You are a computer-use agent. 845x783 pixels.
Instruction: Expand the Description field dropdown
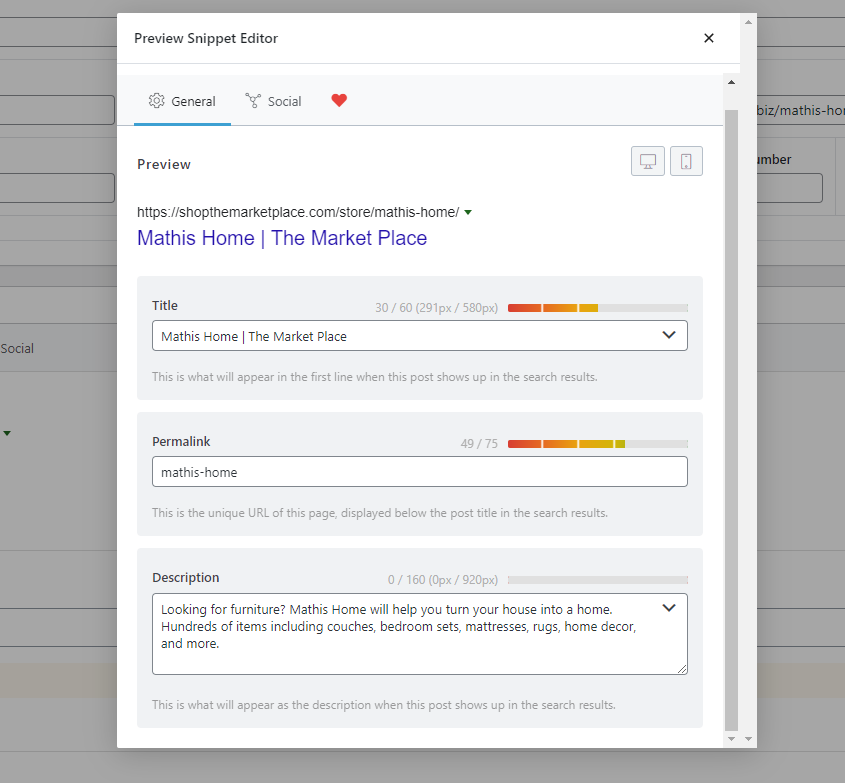coord(668,607)
